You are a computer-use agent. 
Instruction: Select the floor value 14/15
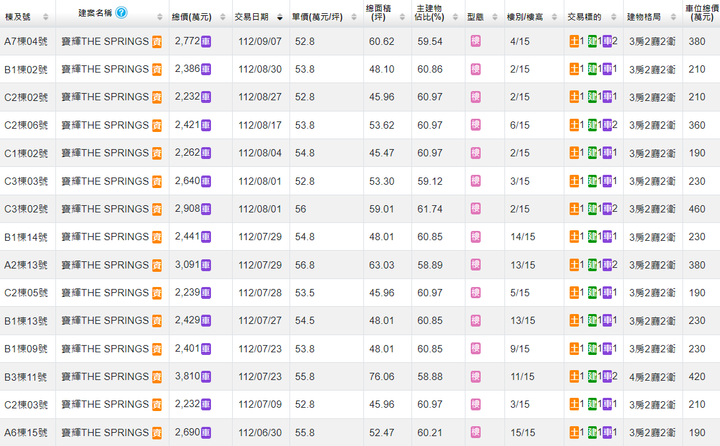coord(523,237)
